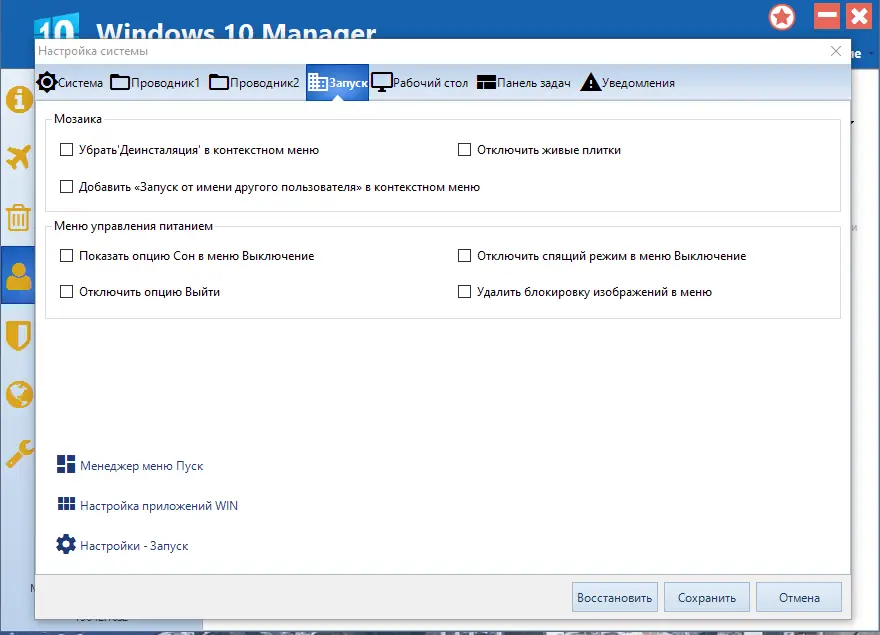
Task: Tick Добавить «Запуск от имени другого пользователя»
Action: coord(66,186)
